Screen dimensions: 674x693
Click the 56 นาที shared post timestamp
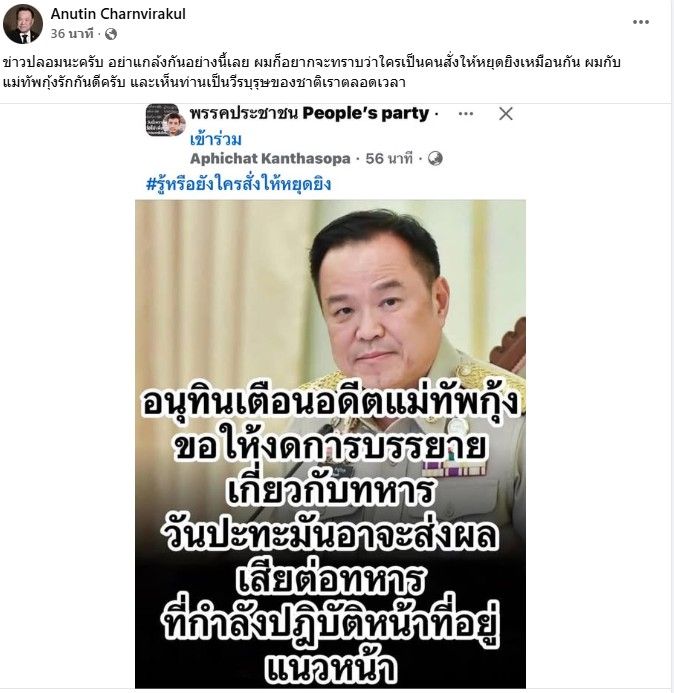(389, 158)
